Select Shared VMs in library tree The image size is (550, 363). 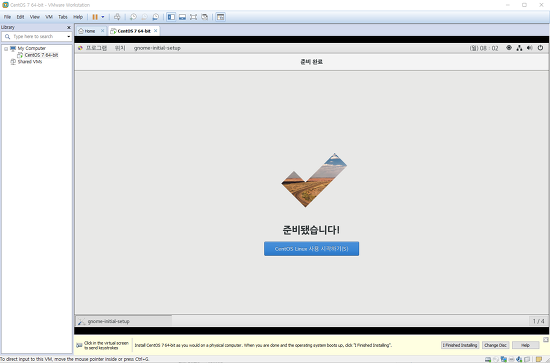[30, 62]
